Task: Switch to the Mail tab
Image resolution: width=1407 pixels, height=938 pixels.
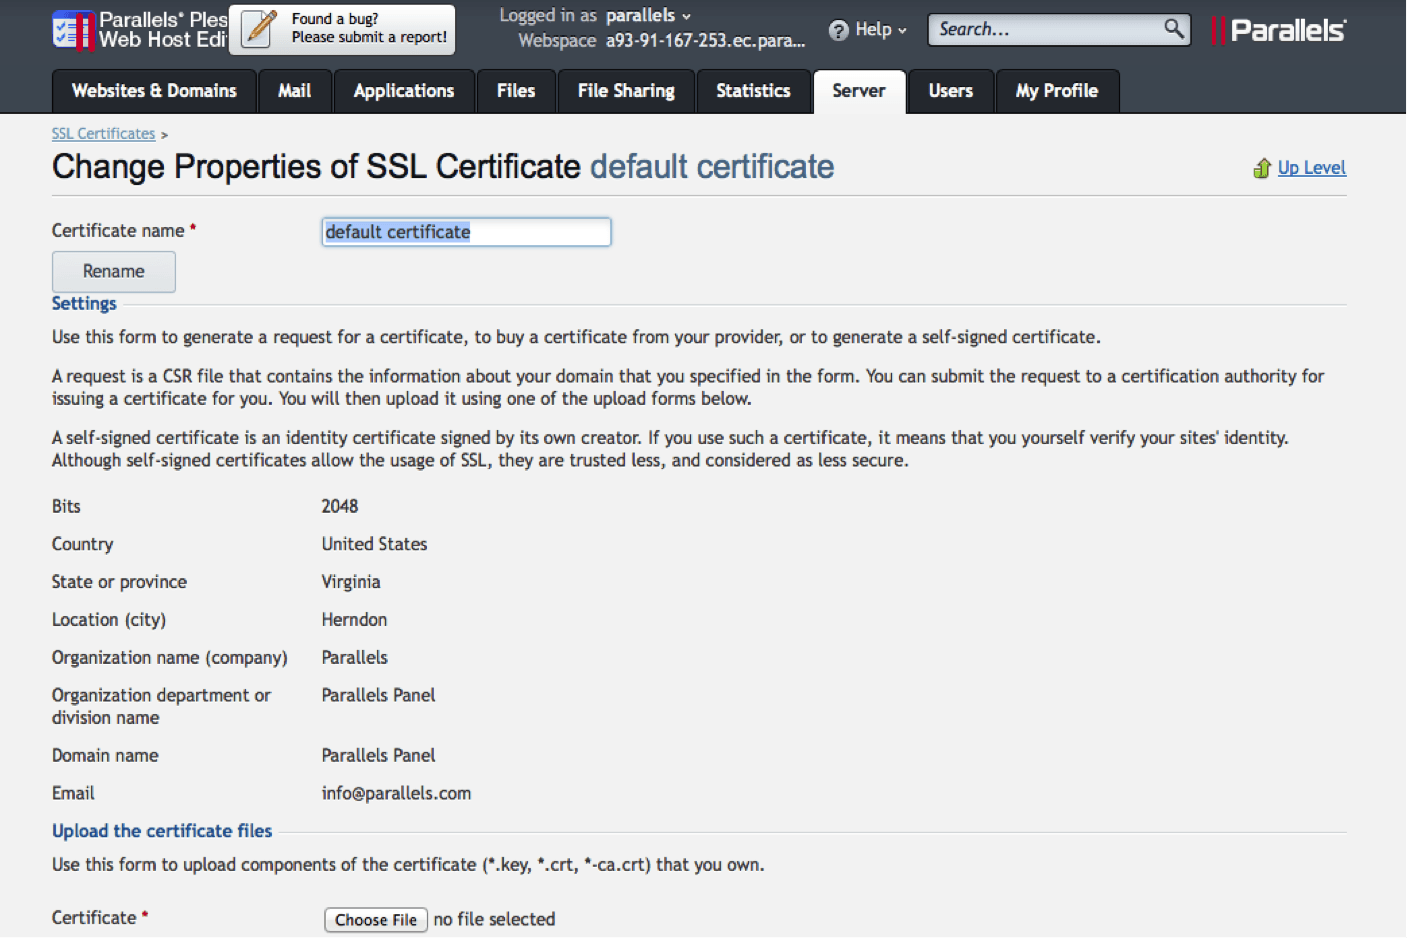Action: [294, 91]
